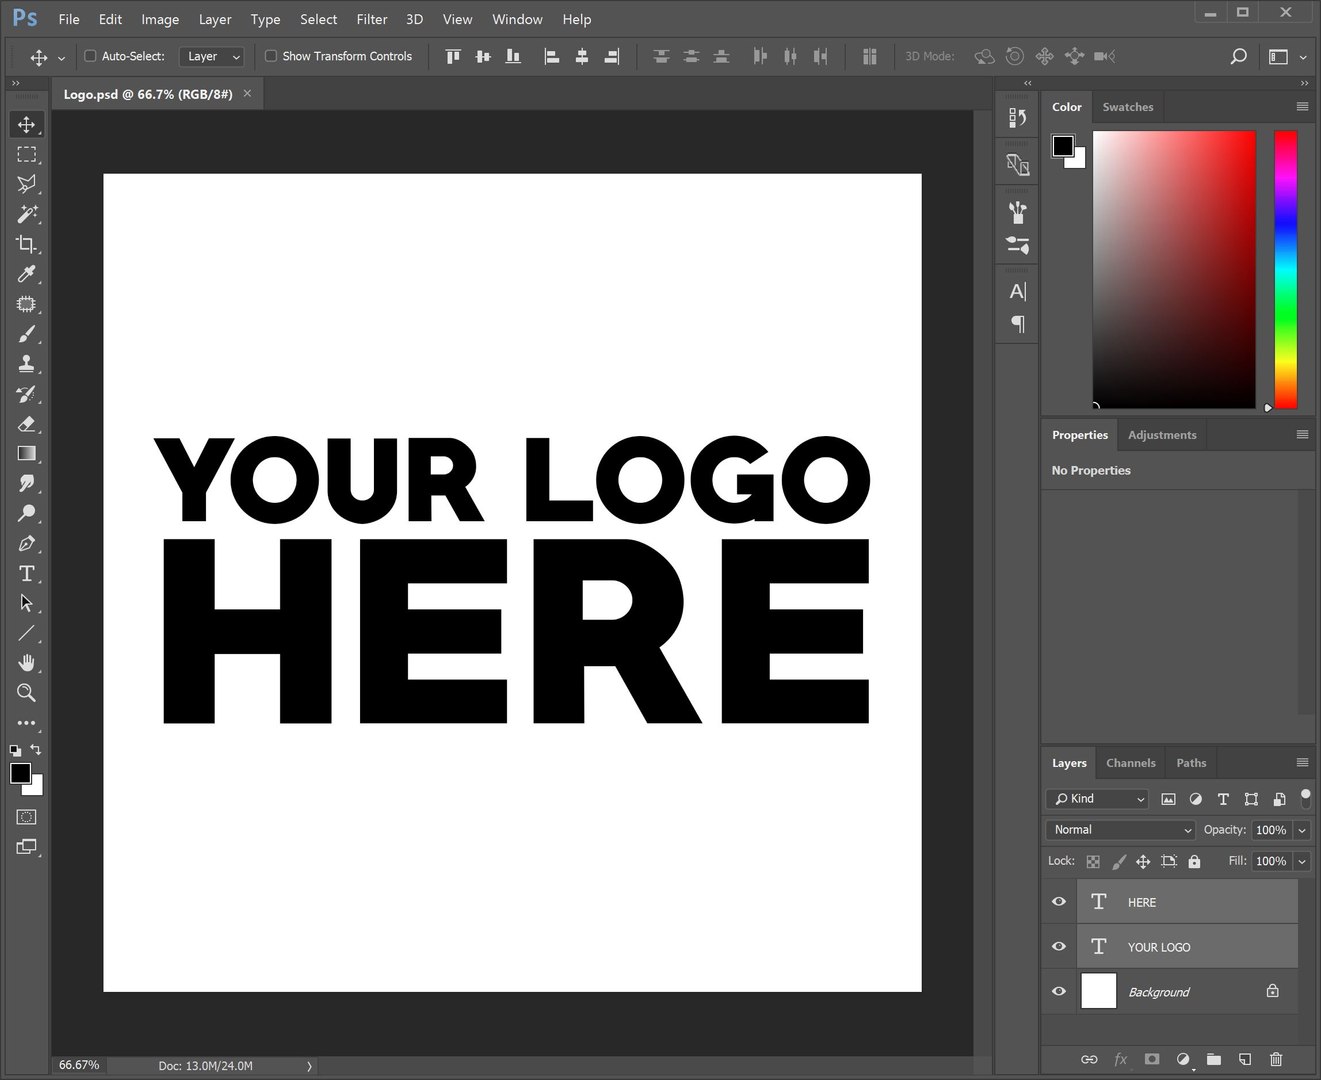Select the Eraser tool
The height and width of the screenshot is (1080, 1321).
click(x=26, y=424)
